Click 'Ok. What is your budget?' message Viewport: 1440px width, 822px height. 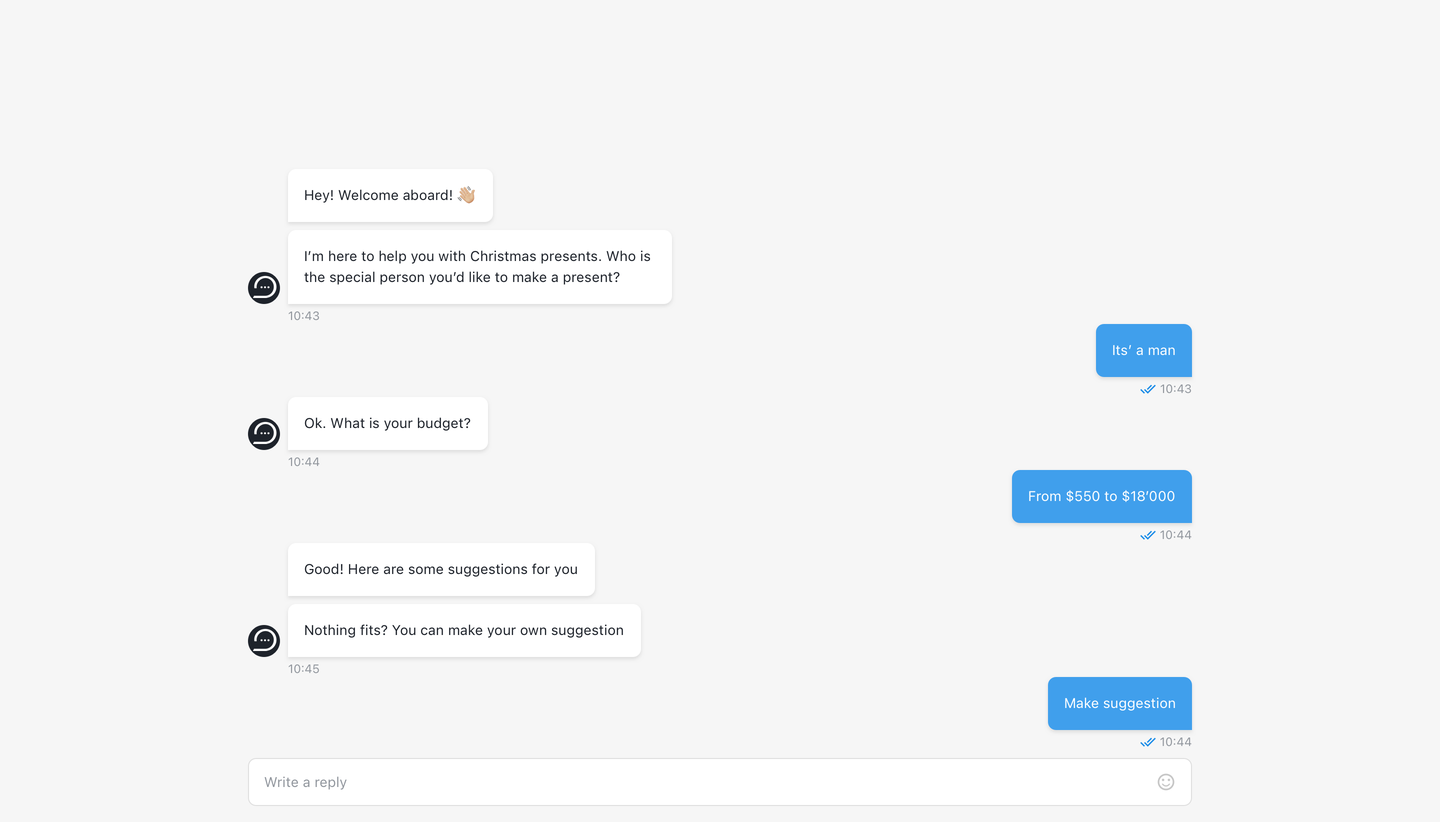388,423
